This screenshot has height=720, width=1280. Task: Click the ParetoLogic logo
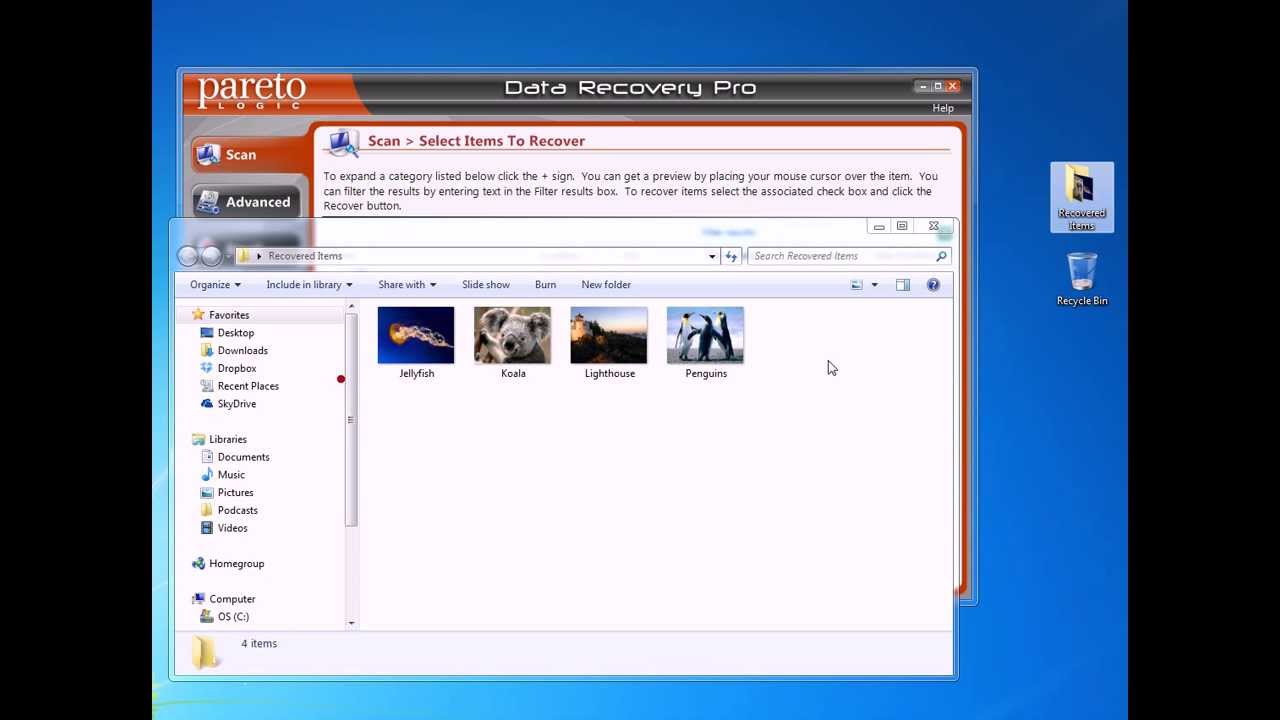click(x=252, y=91)
